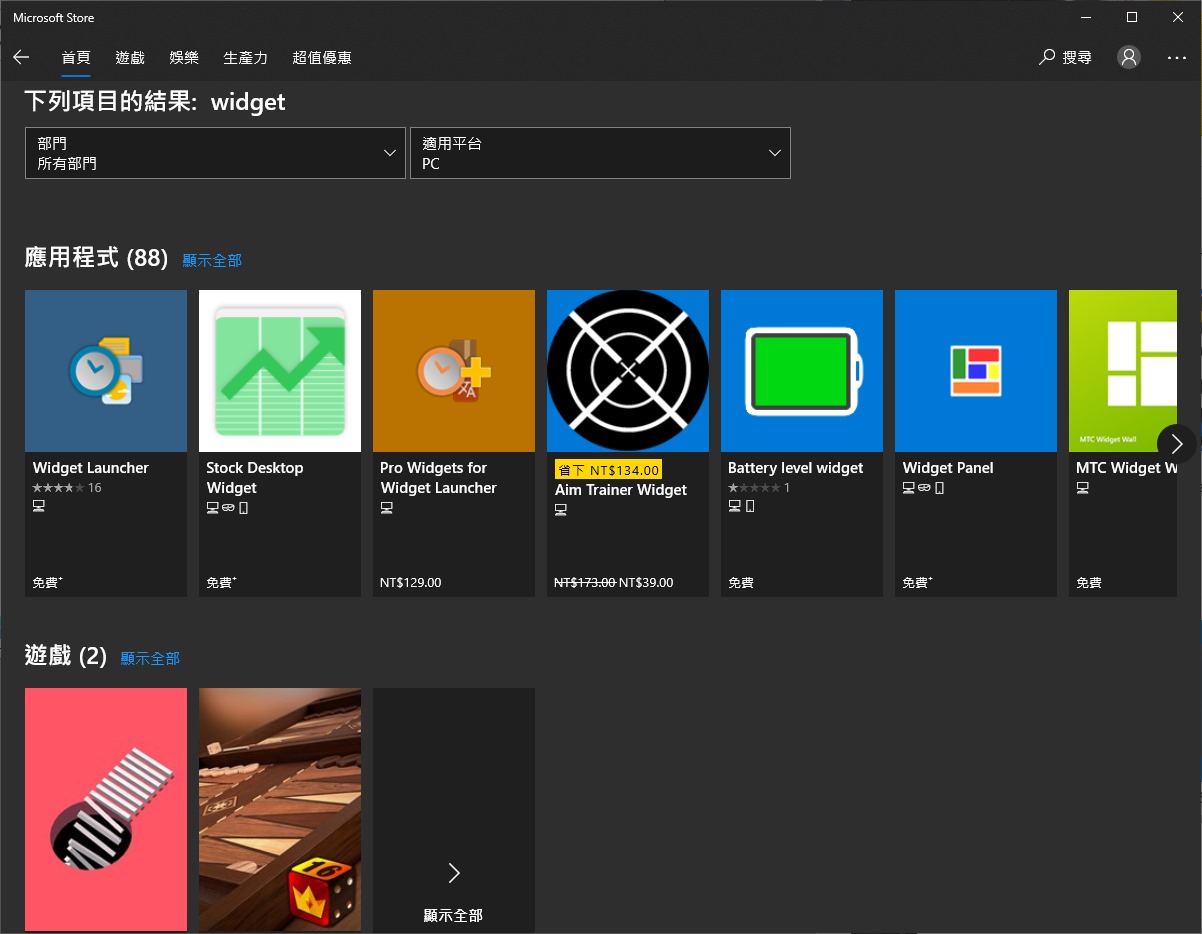Click the user account profile icon

1129,57
